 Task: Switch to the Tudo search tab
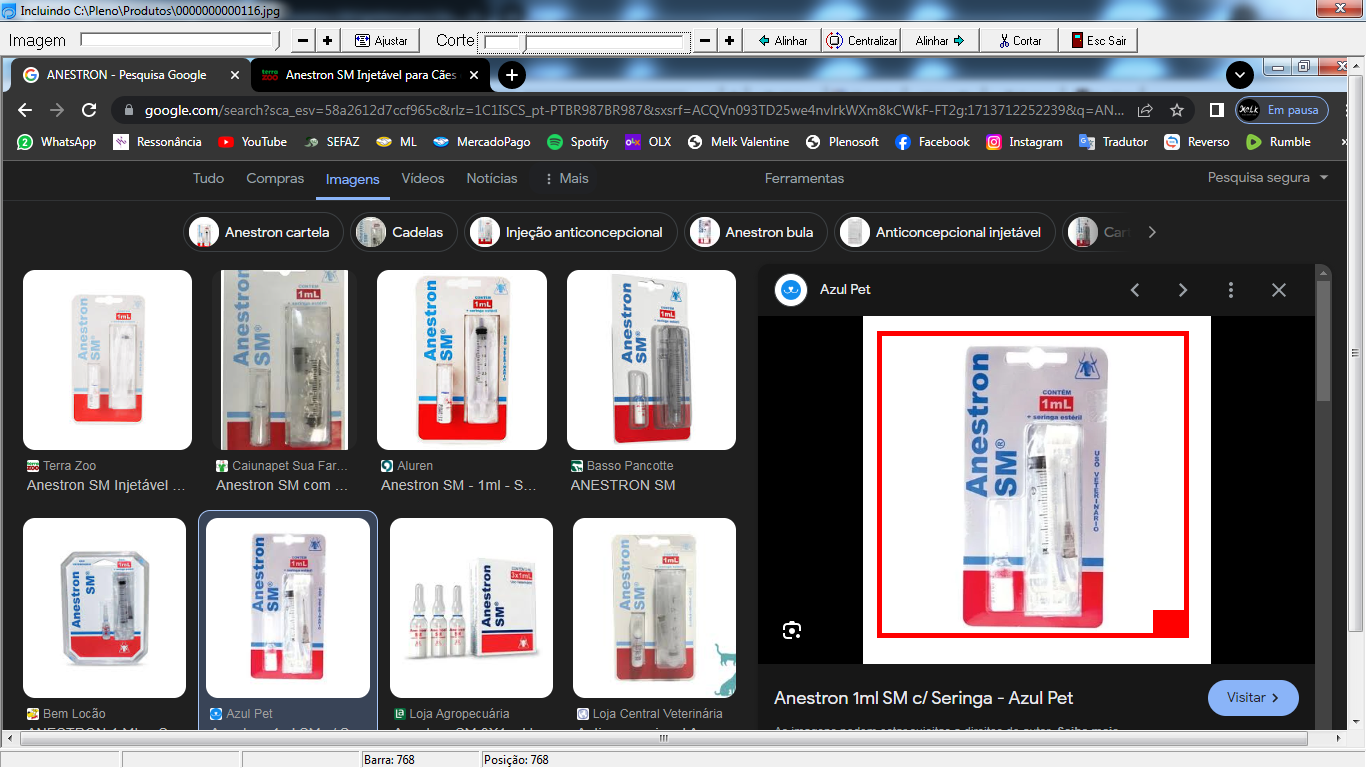pyautogui.click(x=208, y=178)
